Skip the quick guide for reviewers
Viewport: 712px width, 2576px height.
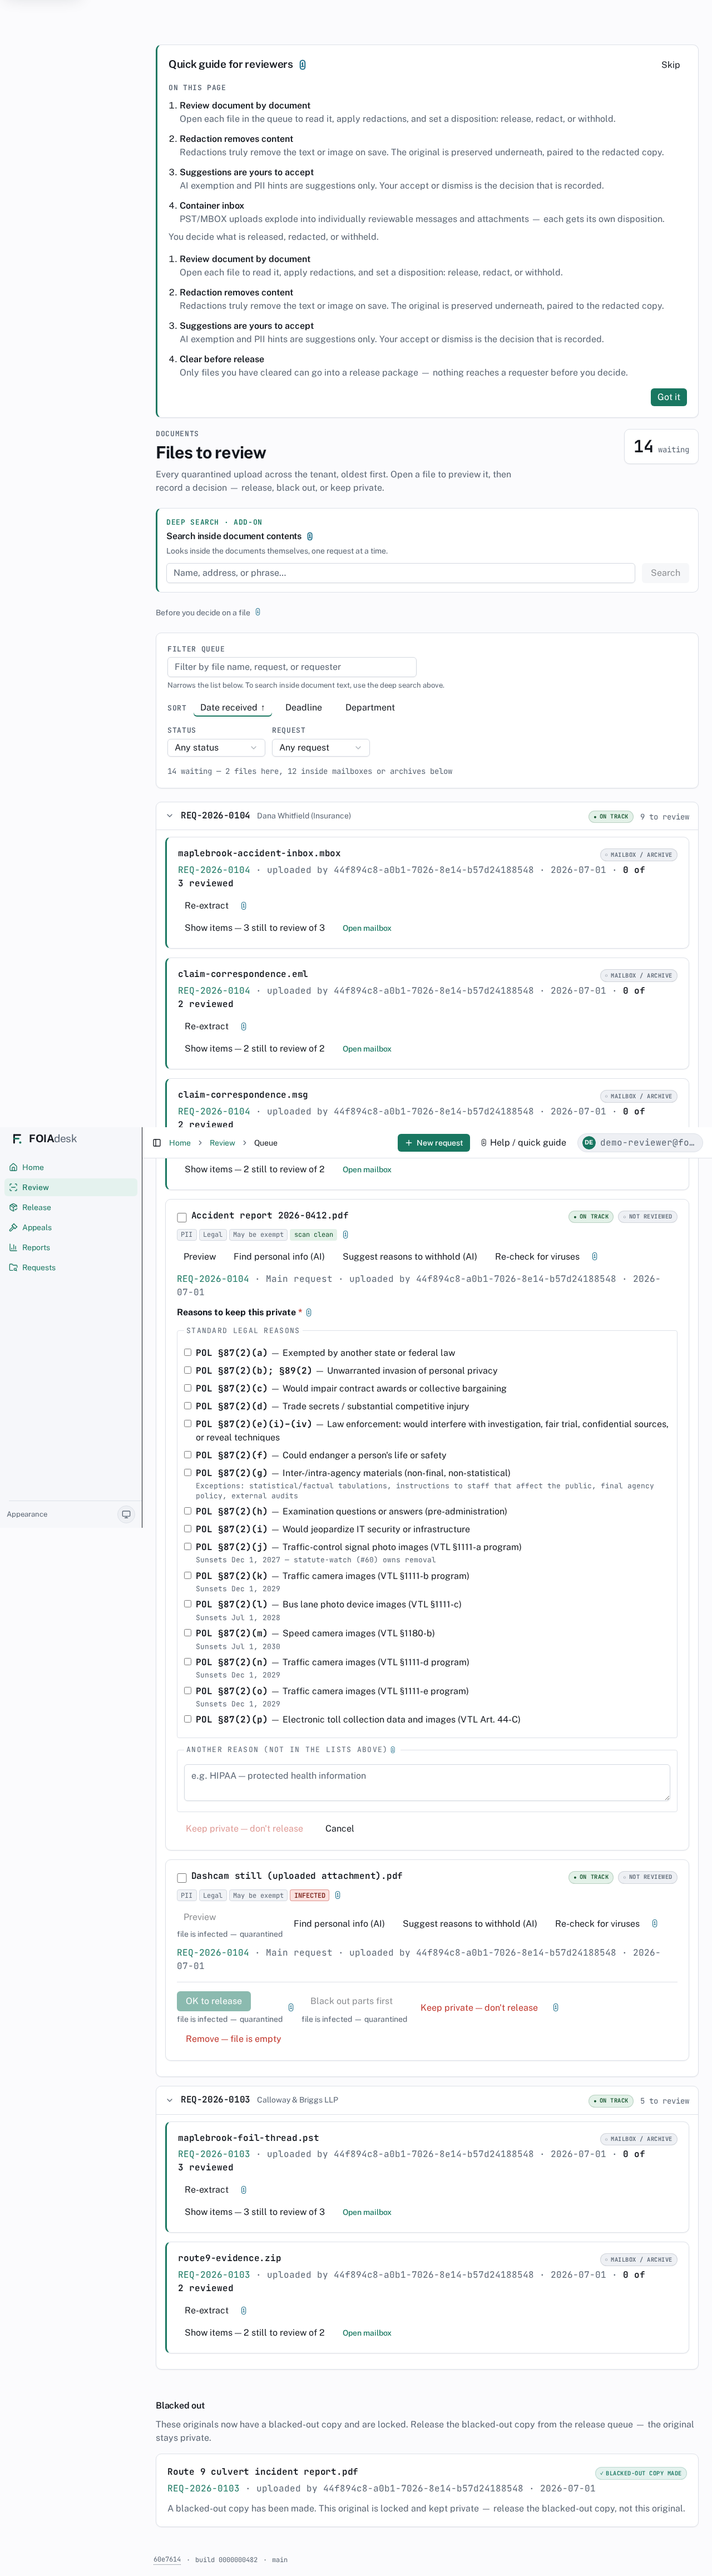(671, 65)
